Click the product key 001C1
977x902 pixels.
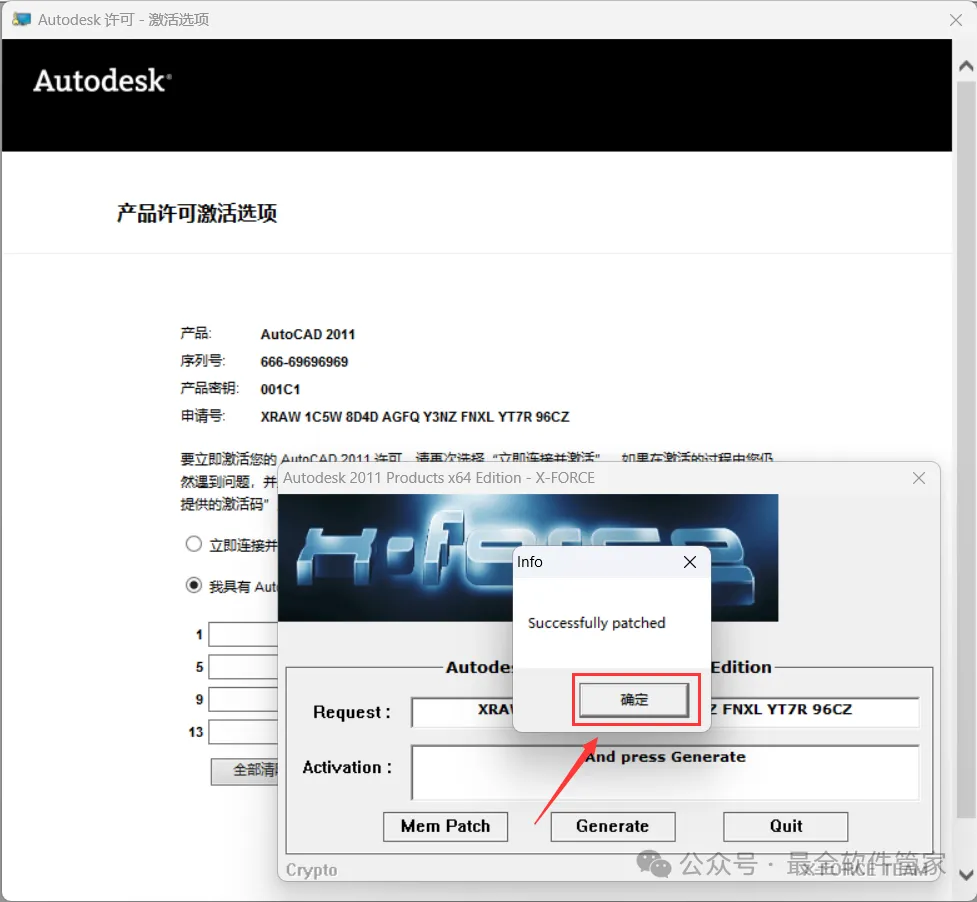[x=280, y=389]
